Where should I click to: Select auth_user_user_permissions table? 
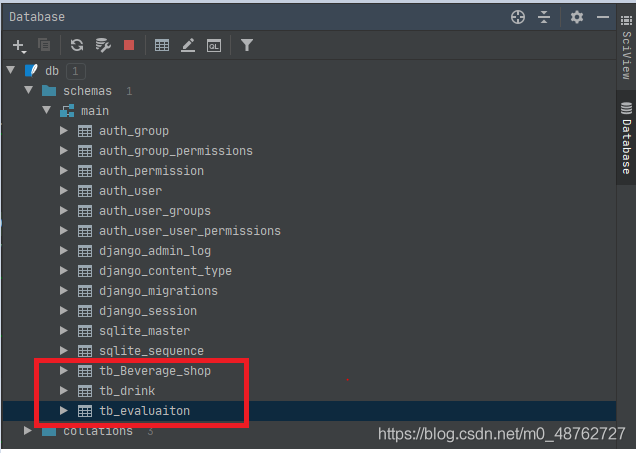[x=190, y=231]
